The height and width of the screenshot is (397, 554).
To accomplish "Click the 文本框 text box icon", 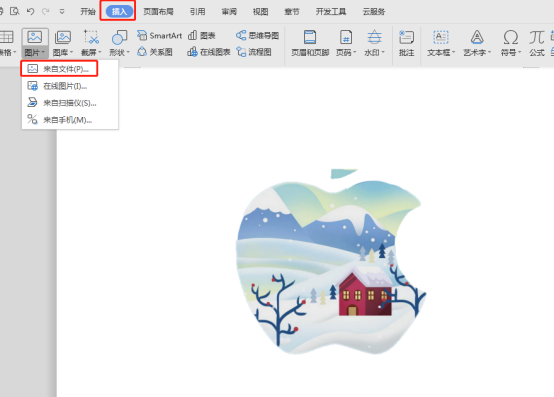I will pos(441,37).
